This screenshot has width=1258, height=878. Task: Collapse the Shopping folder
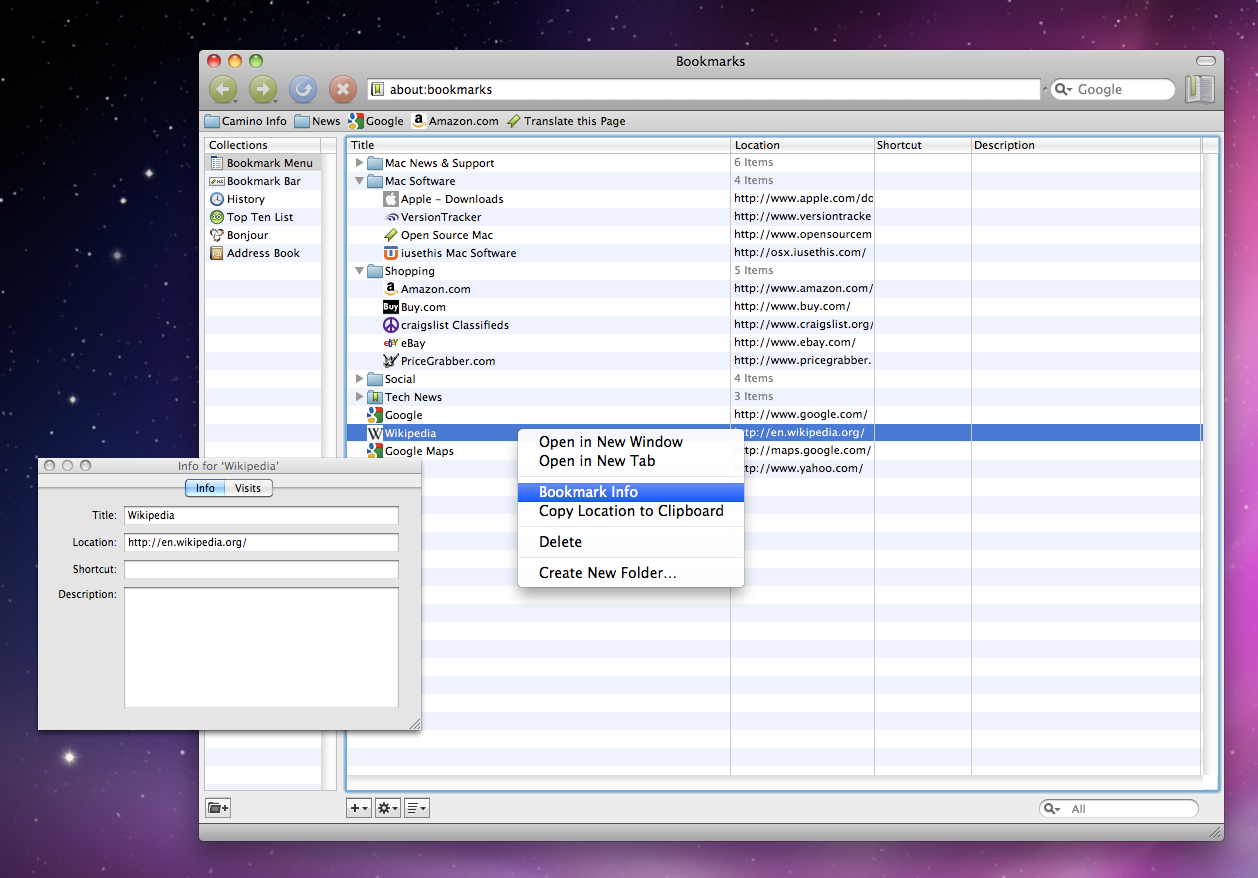coord(360,271)
